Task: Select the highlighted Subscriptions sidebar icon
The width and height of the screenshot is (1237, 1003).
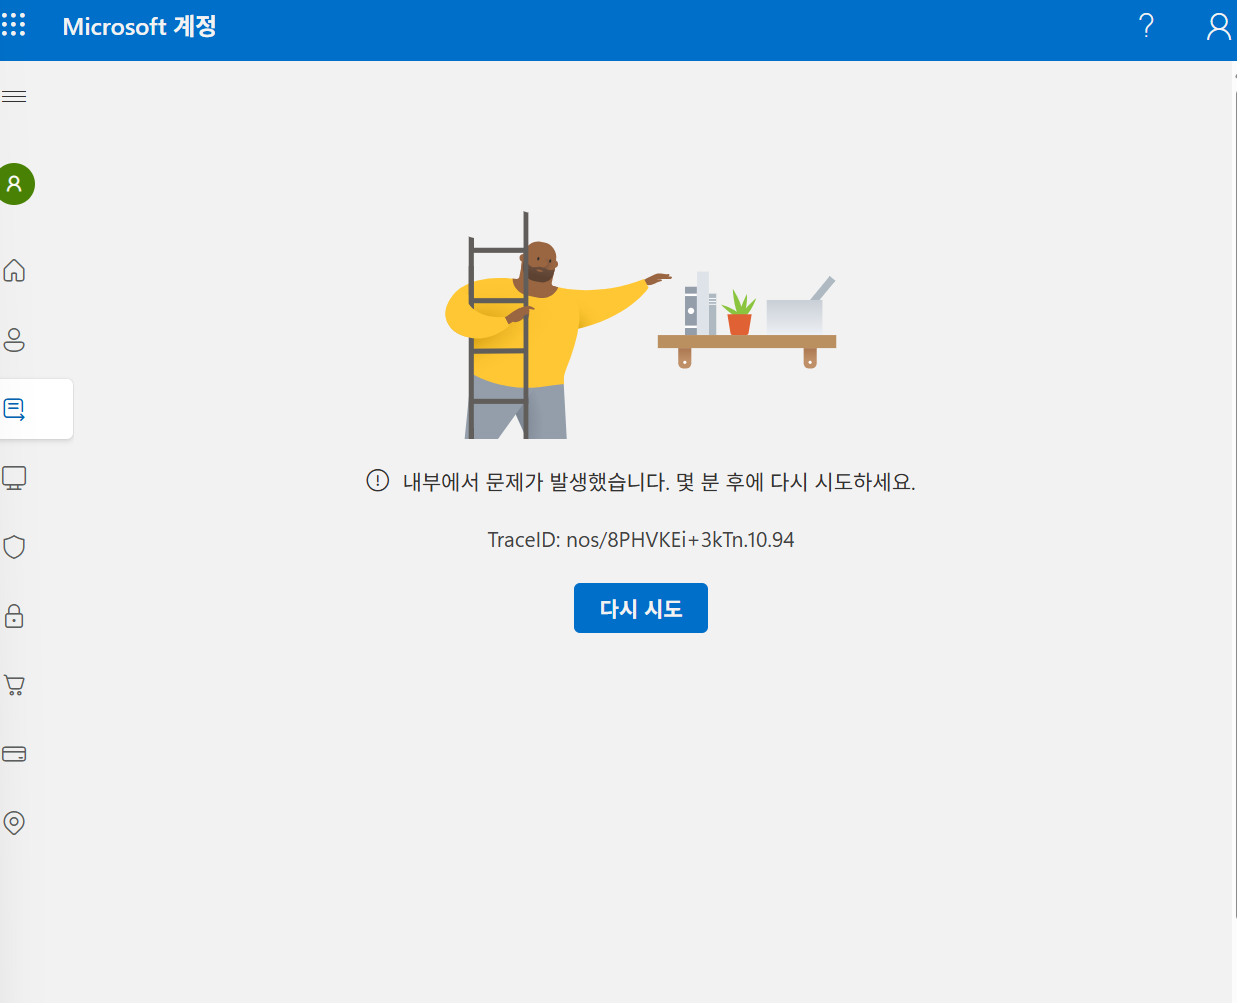Action: [14, 409]
